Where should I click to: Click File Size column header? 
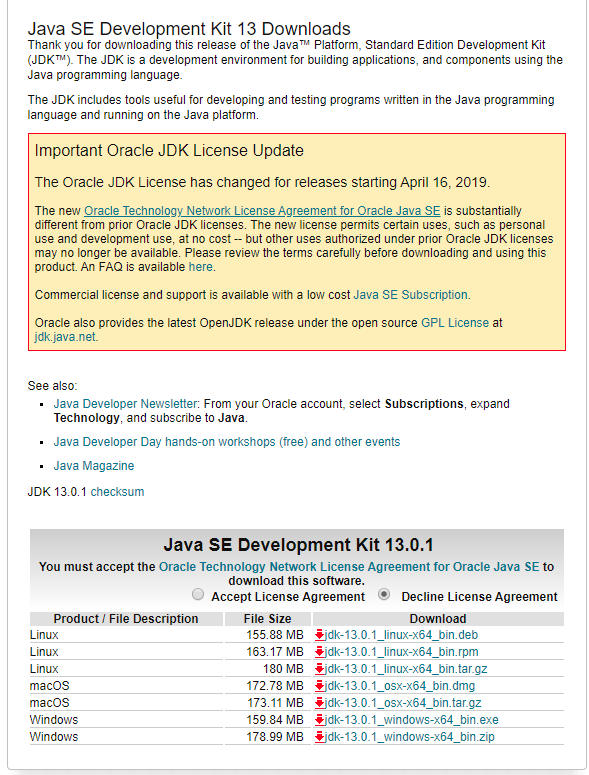pos(267,619)
